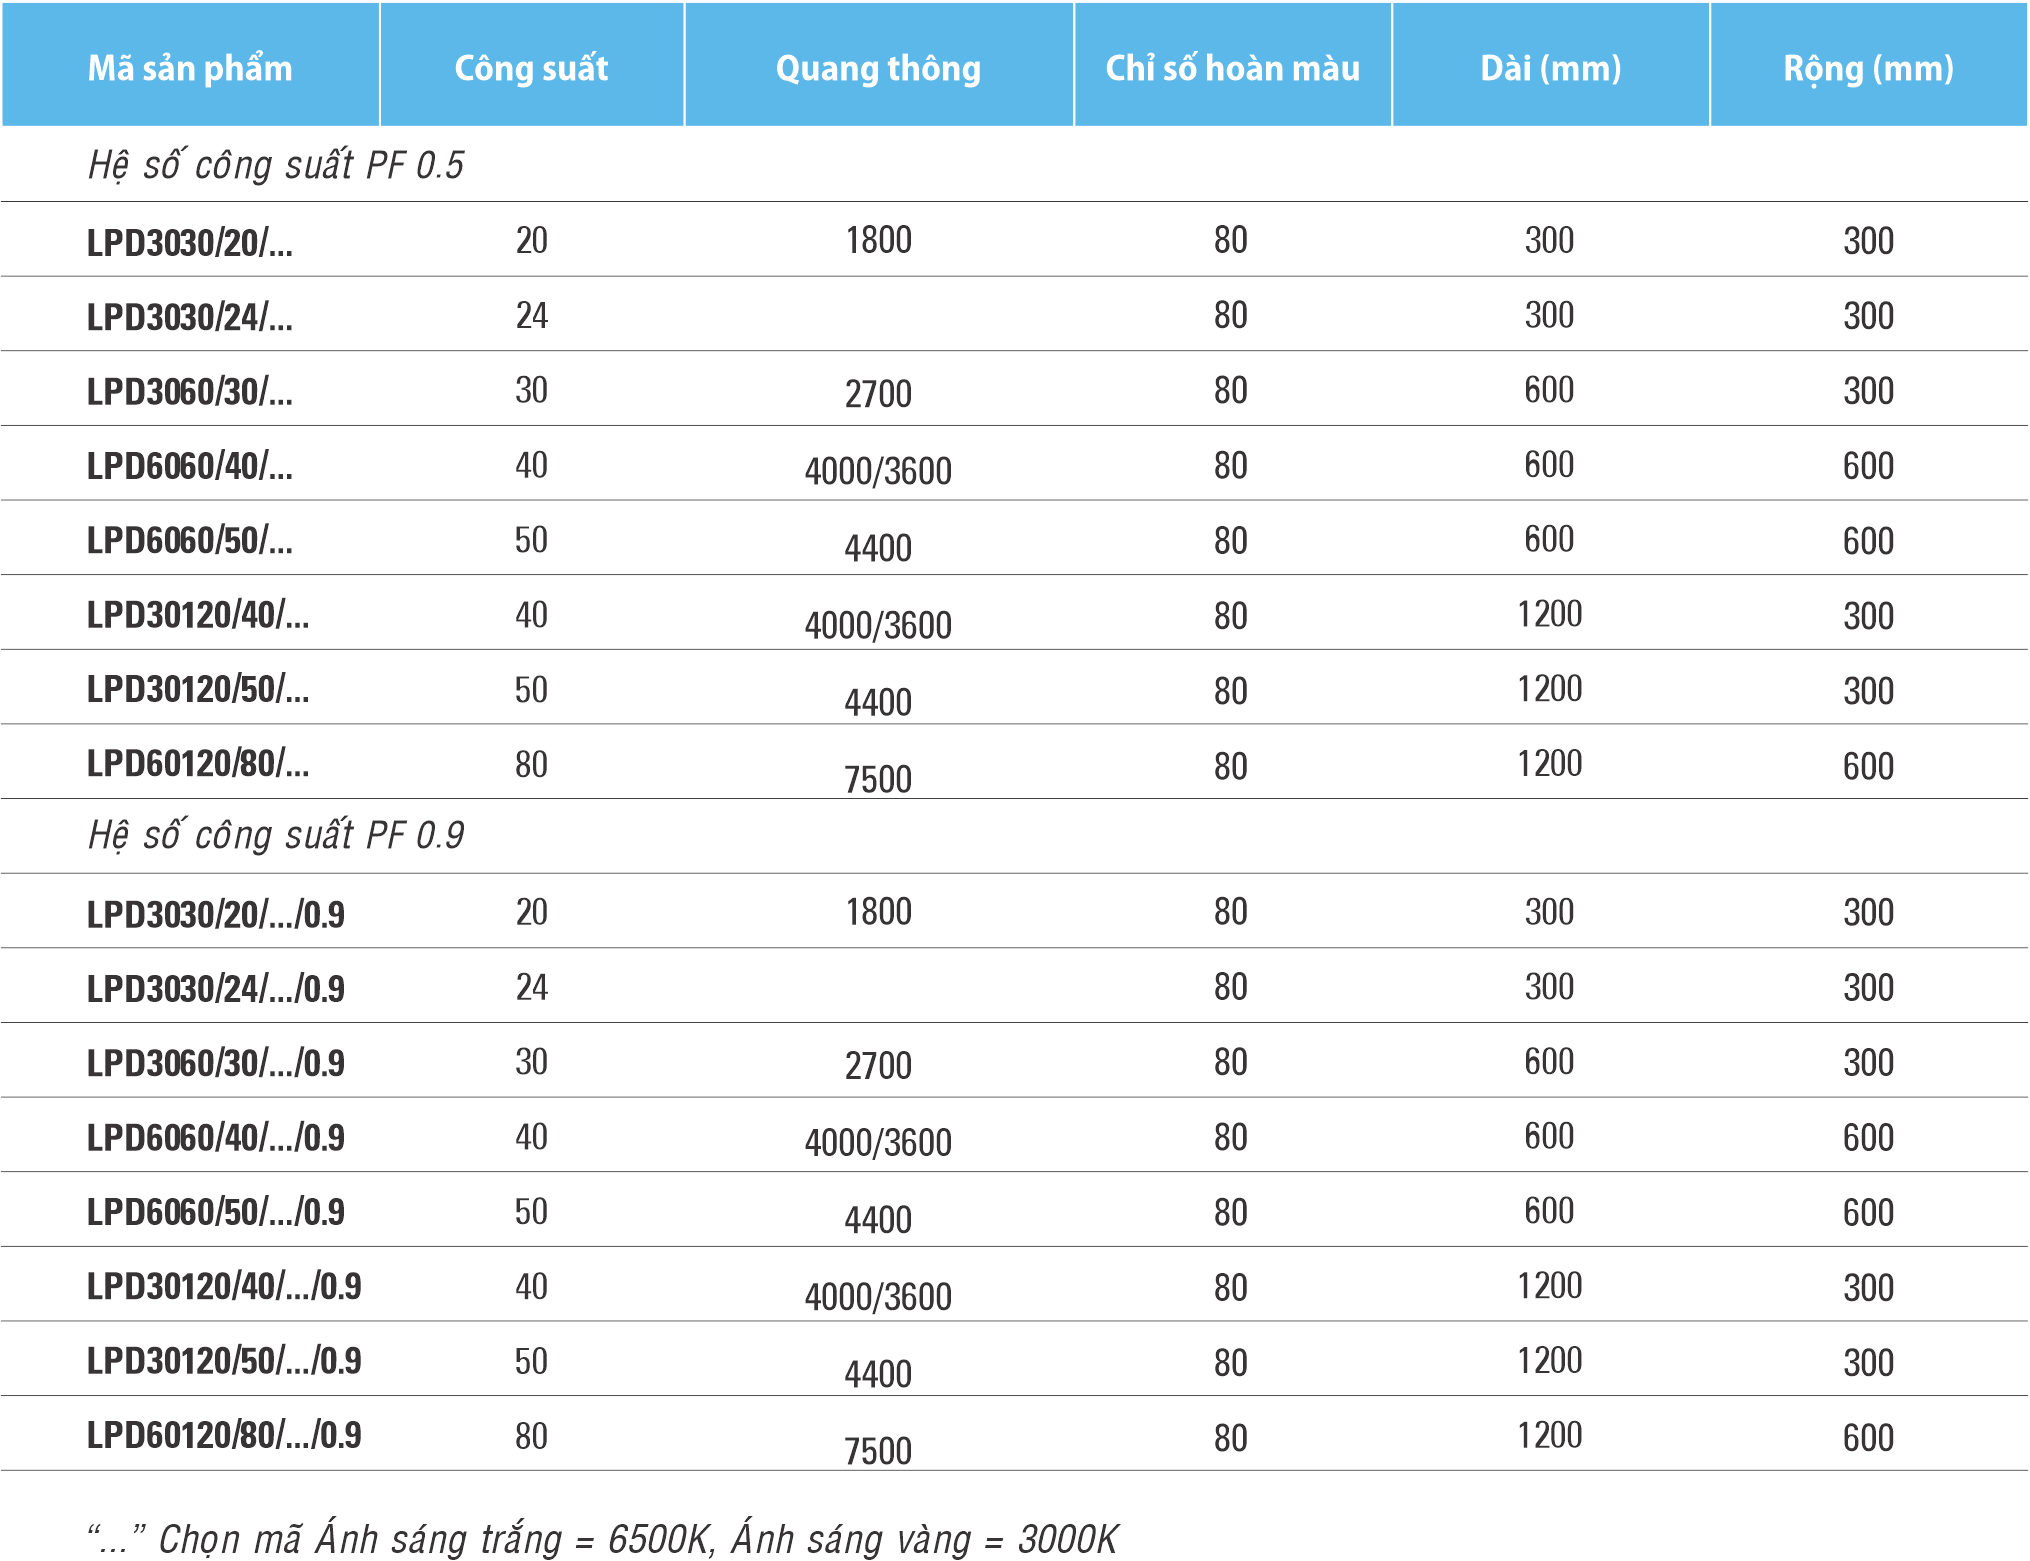Click product code LPD60120/80/.../0.9
Image resolution: width=2030 pixels, height=1561 pixels.
(x=224, y=1435)
